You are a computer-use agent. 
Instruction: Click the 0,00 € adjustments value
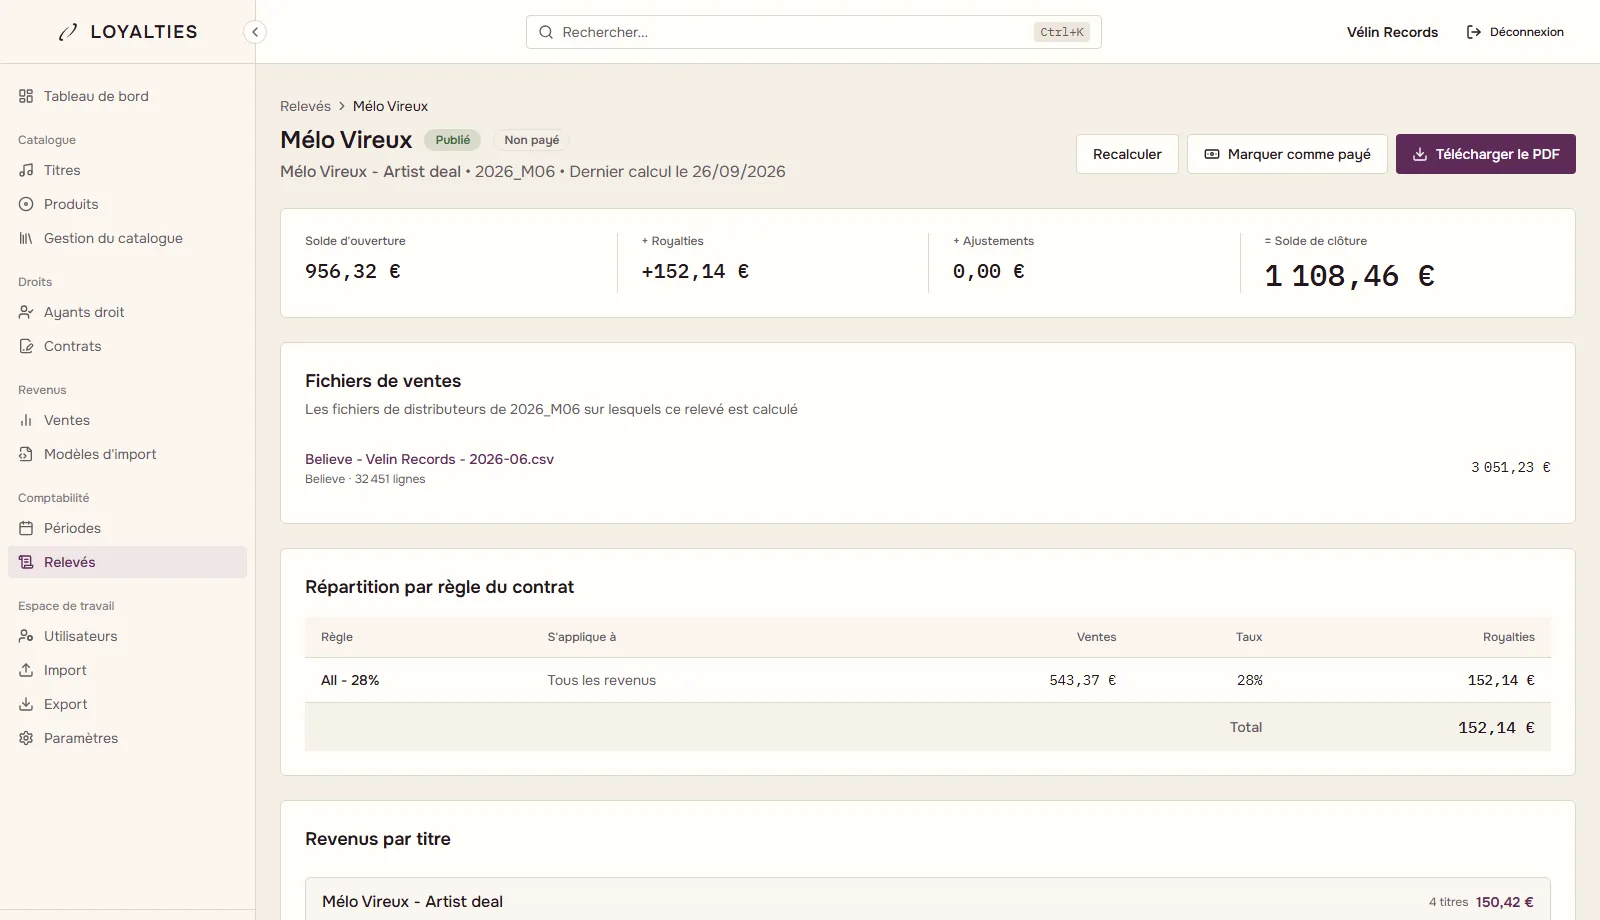coord(988,271)
